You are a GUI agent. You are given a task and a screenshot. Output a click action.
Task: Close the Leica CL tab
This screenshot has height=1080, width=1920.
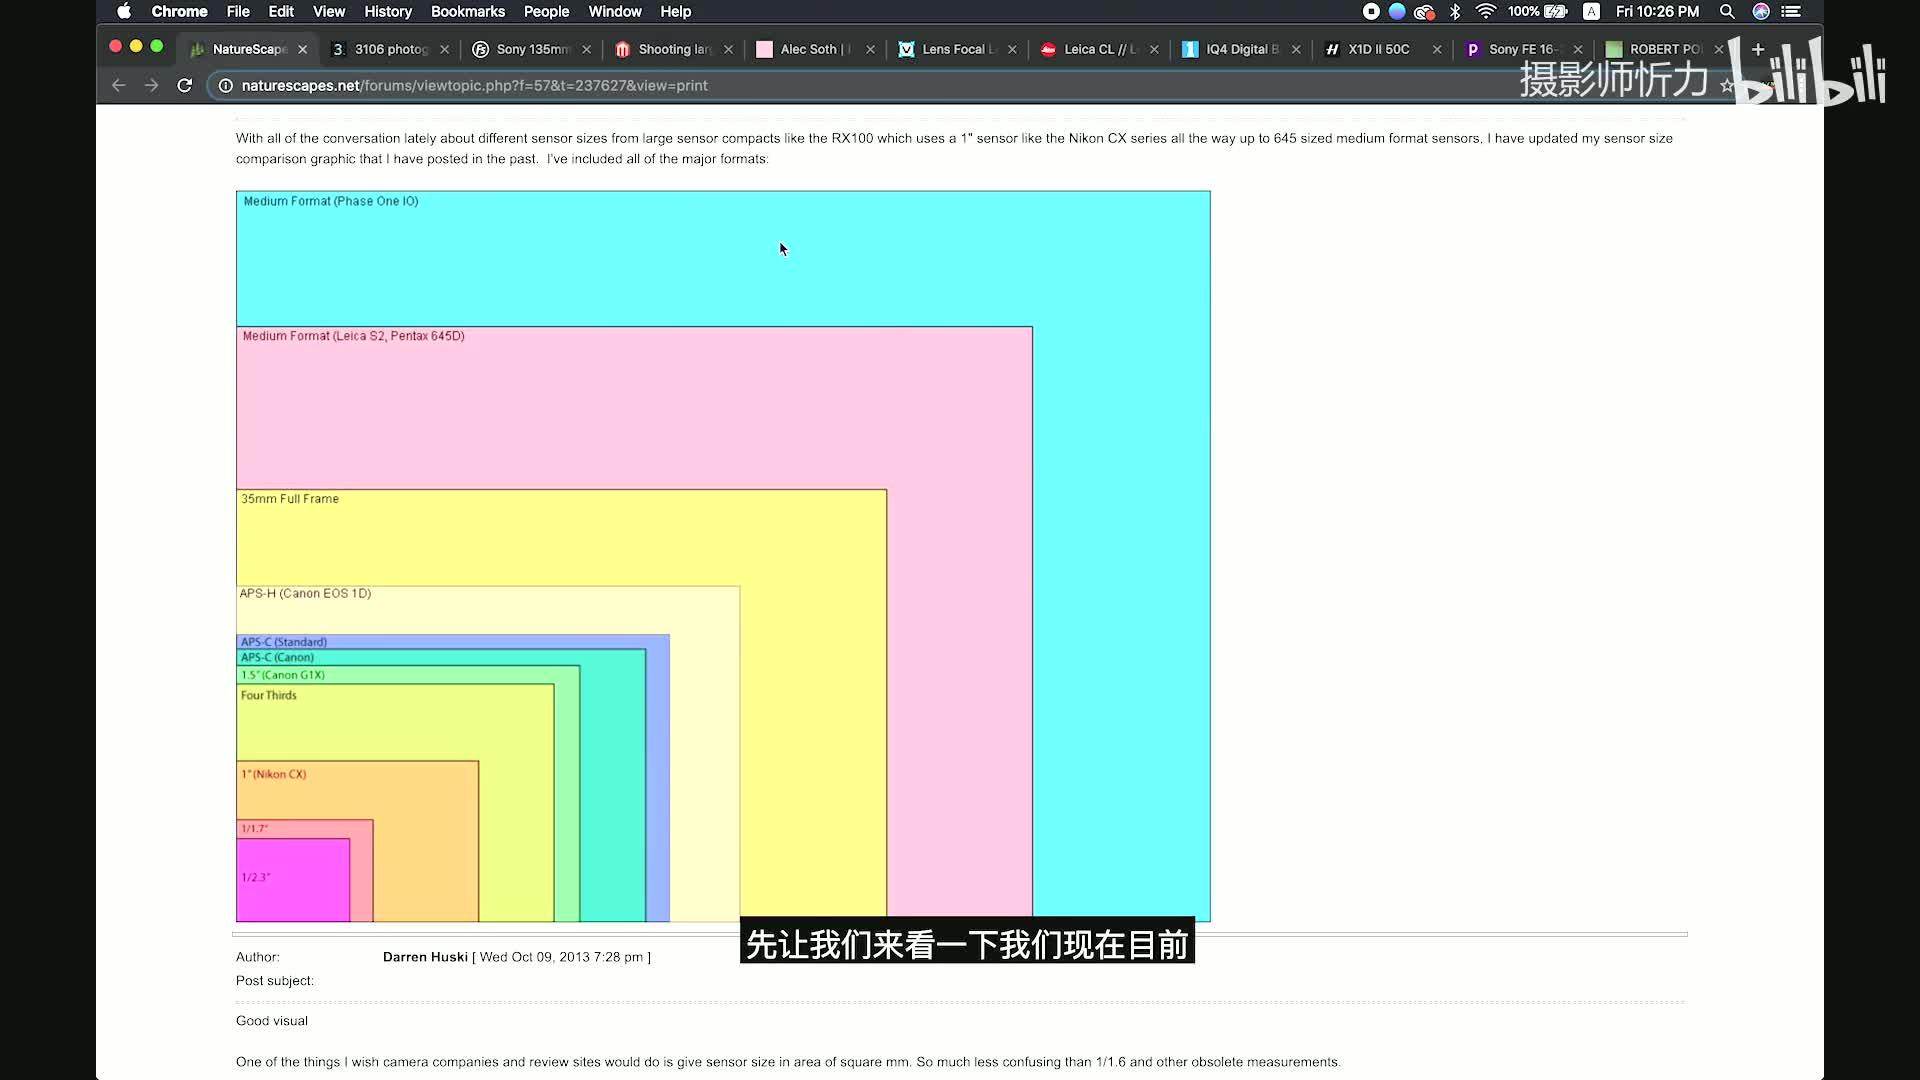(1155, 49)
